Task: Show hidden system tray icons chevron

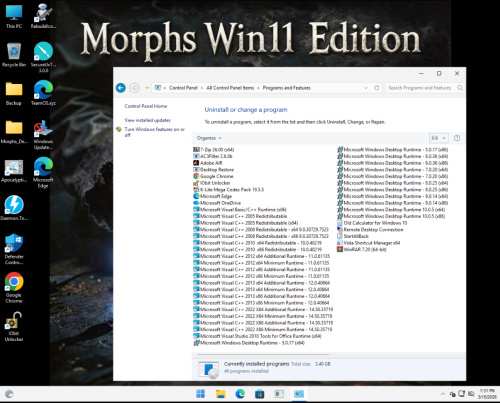Action: [x=443, y=394]
